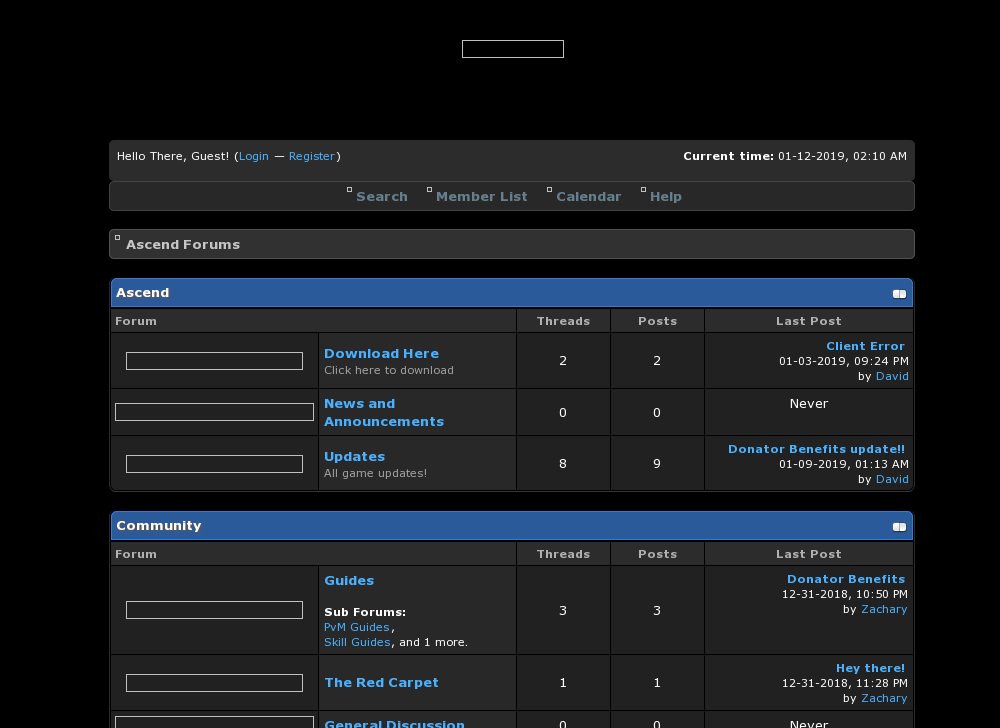Screen dimensions: 1000x728
Task: Open the PvM Guides sub forum
Action: (x=357, y=627)
